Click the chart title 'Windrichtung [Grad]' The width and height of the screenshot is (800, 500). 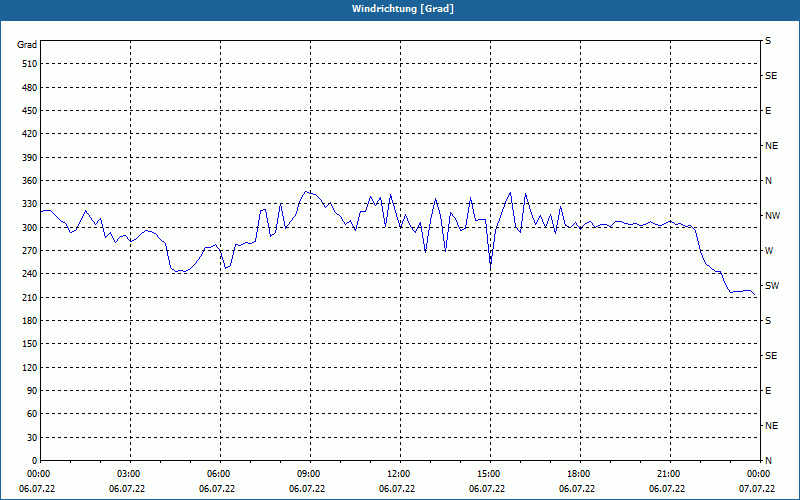click(x=403, y=9)
